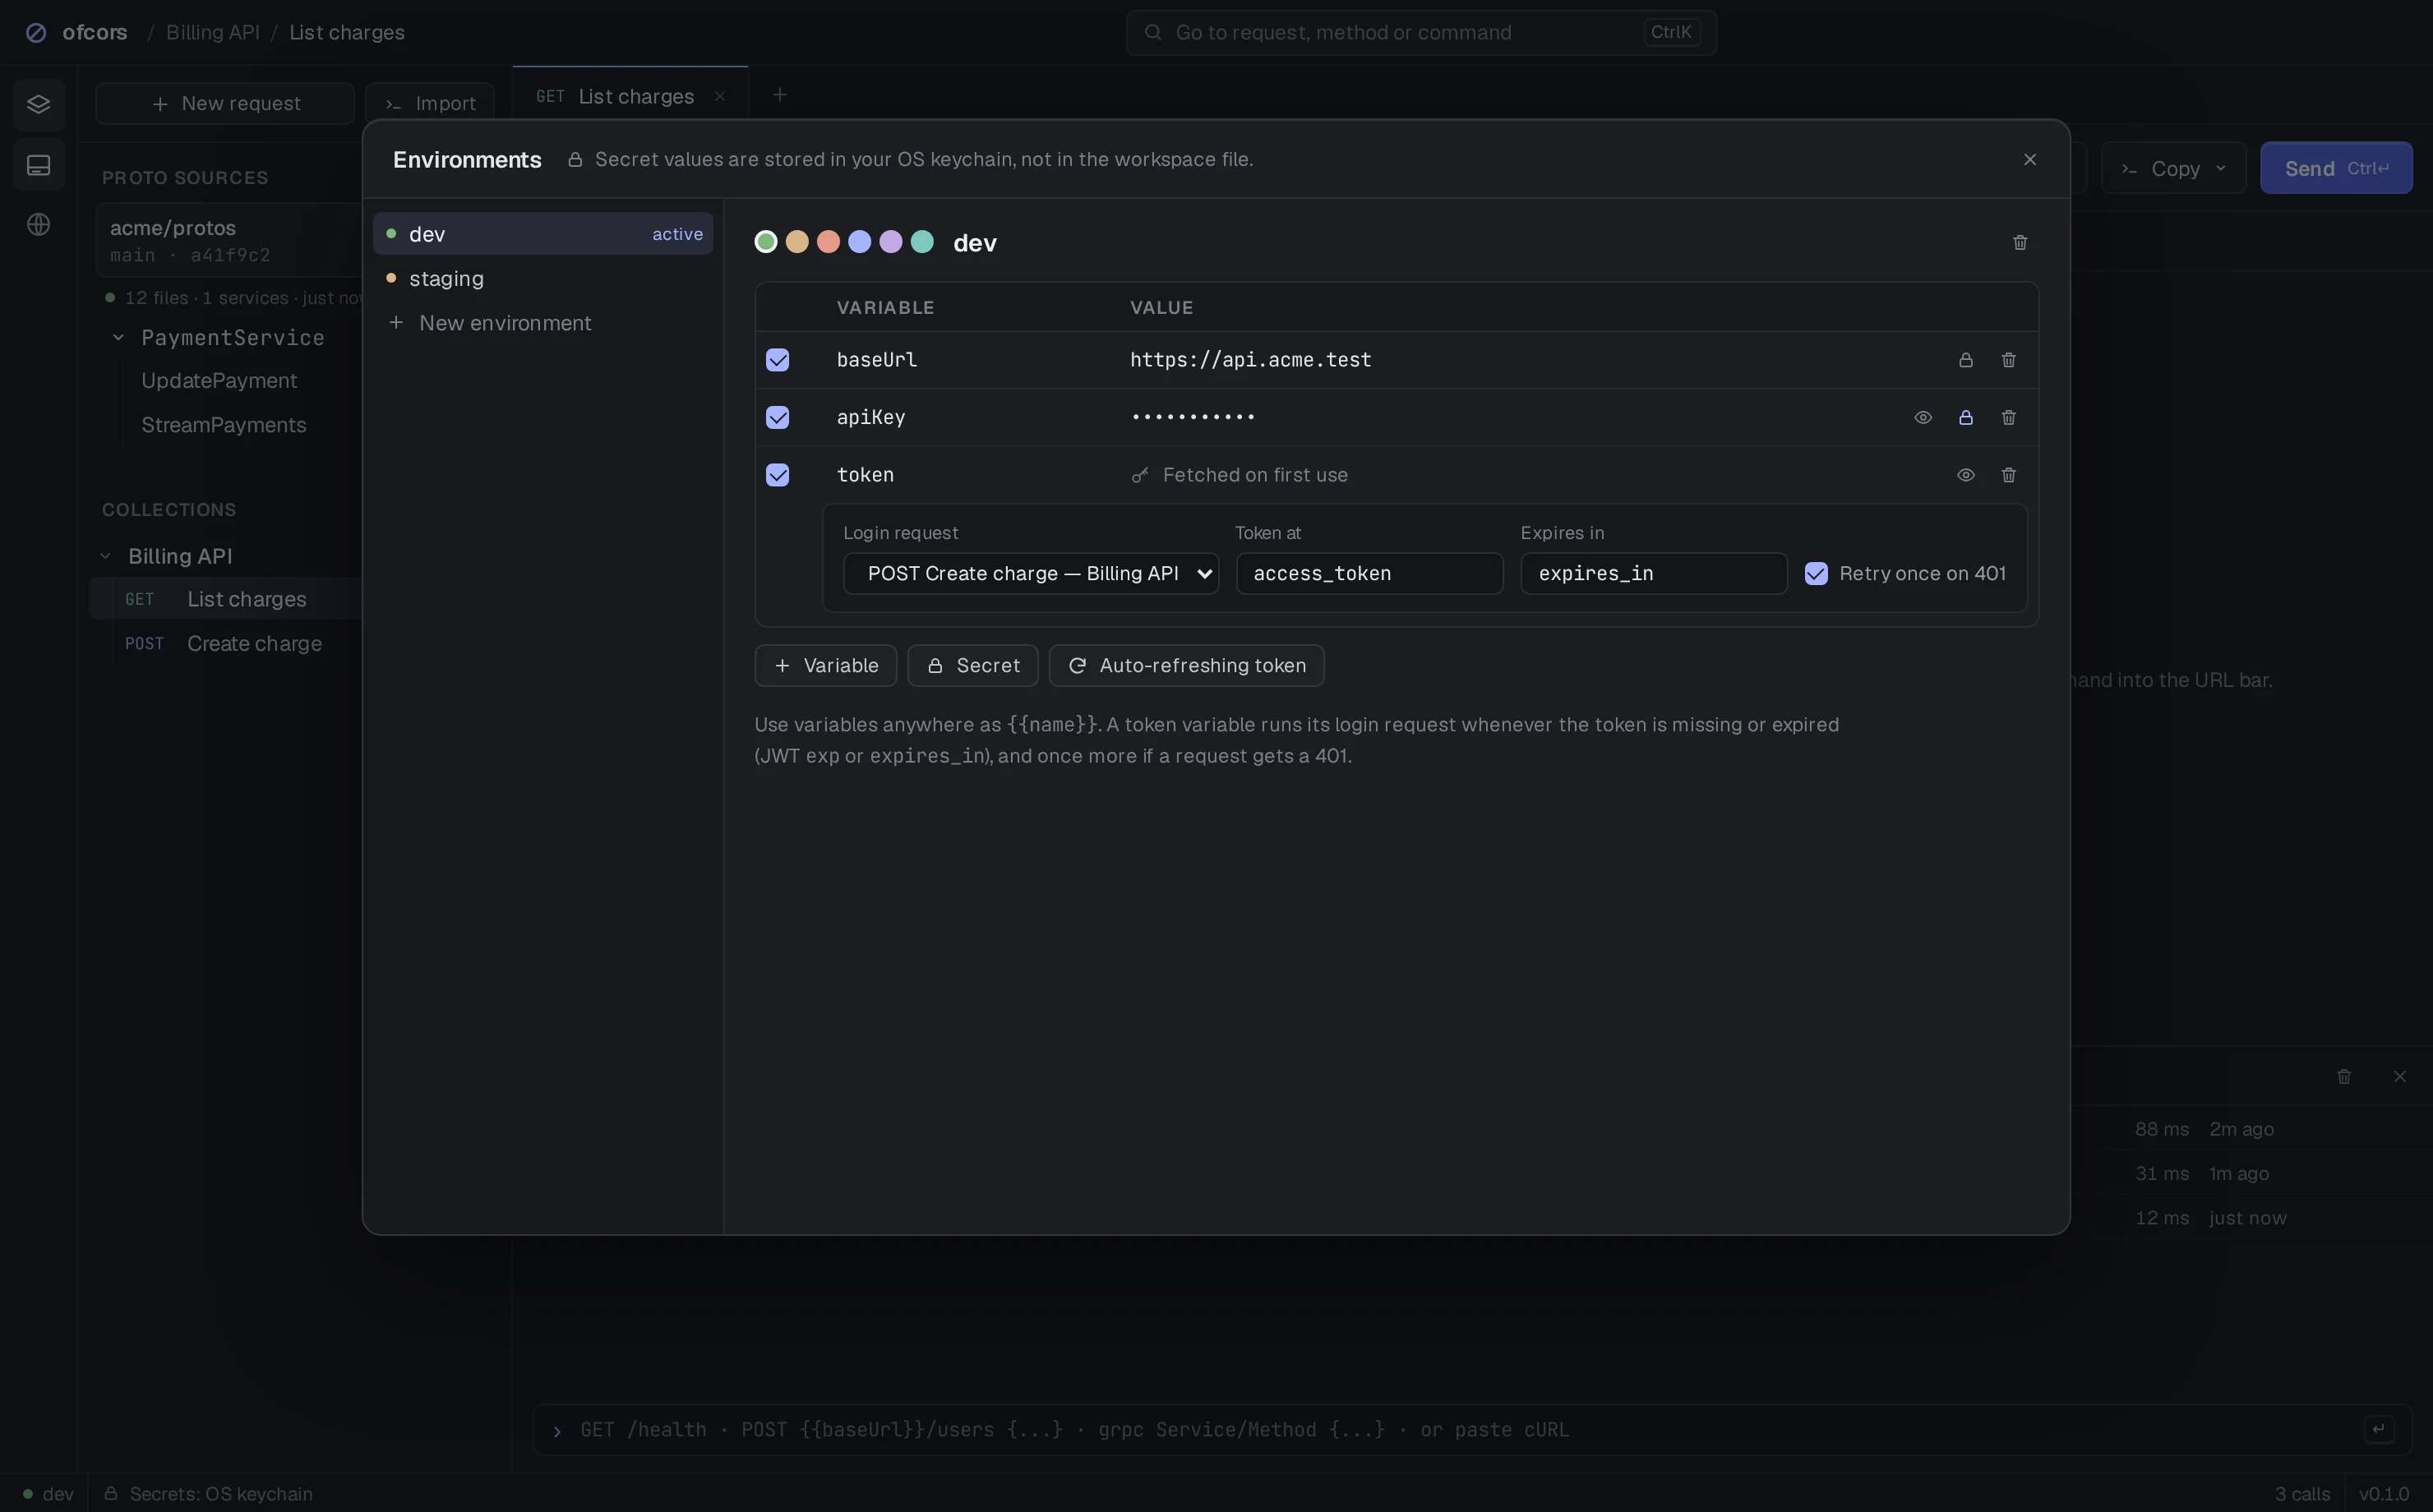
Task: Open POST Create charge request
Action: pyautogui.click(x=226, y=644)
